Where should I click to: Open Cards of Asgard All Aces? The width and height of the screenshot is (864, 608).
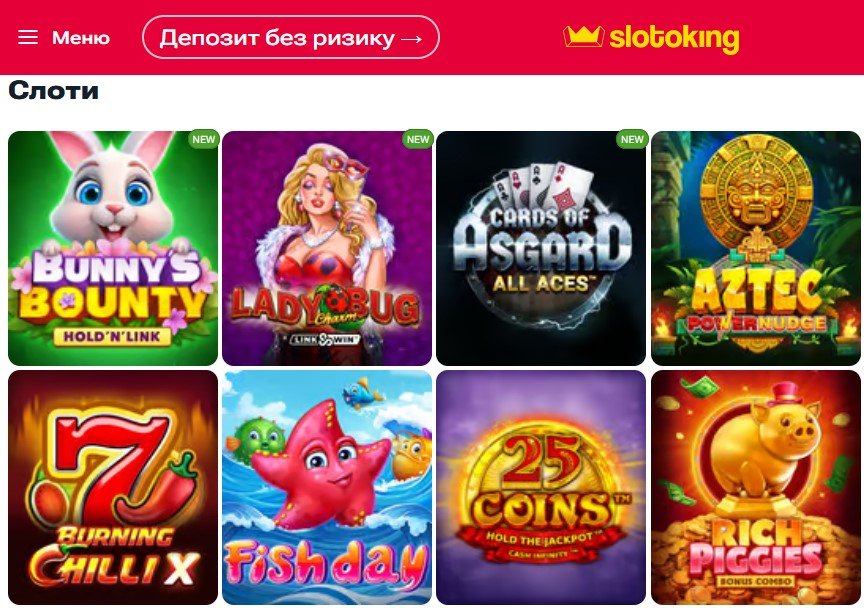pyautogui.click(x=541, y=248)
